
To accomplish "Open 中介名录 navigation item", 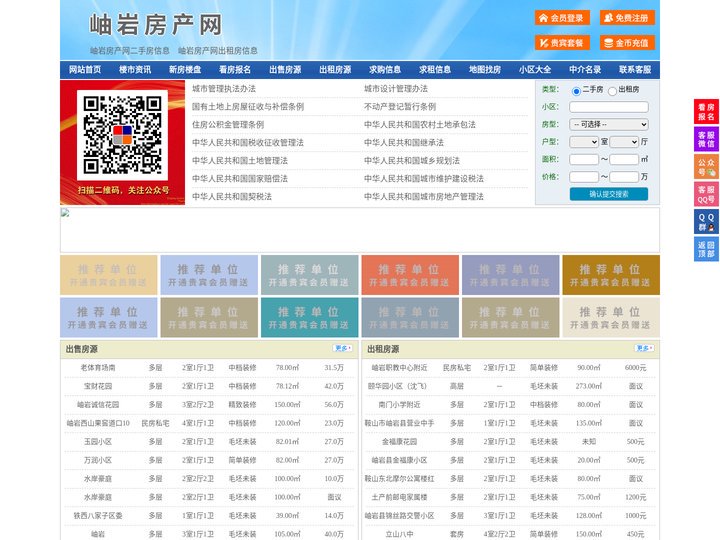I will [585, 70].
